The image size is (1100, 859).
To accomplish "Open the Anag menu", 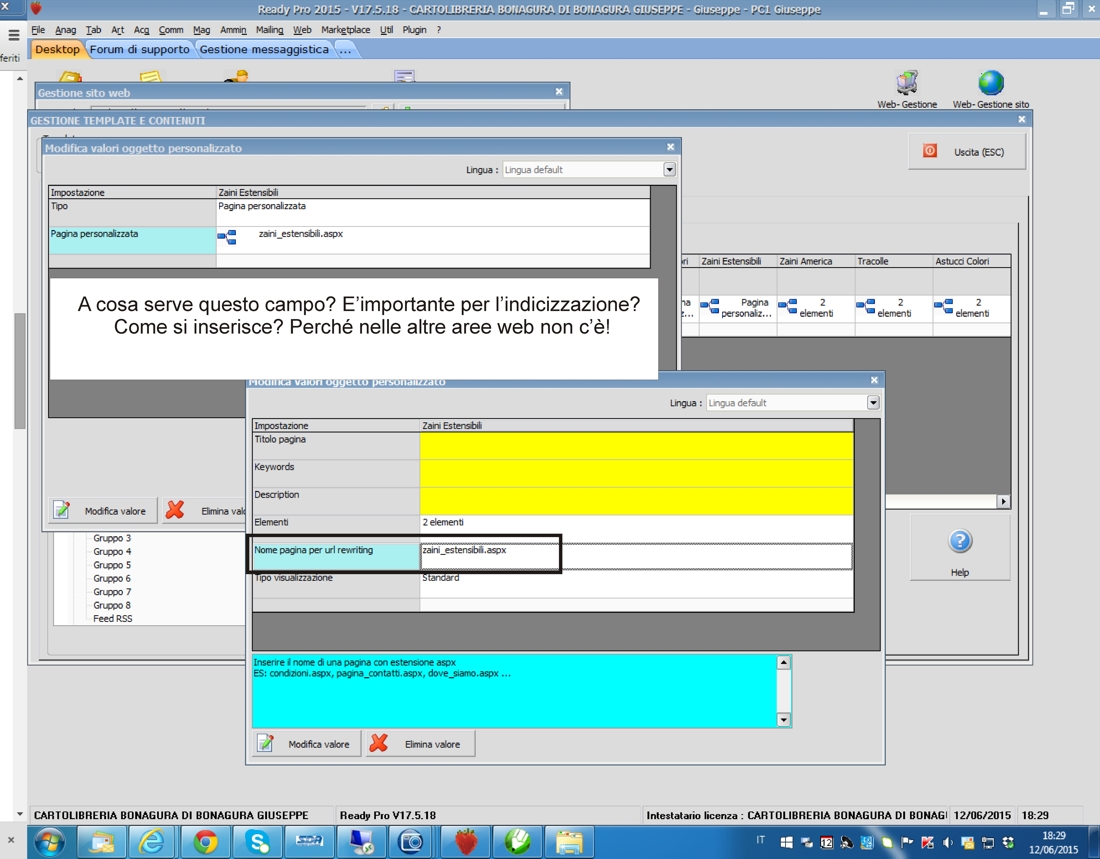I will click(65, 29).
